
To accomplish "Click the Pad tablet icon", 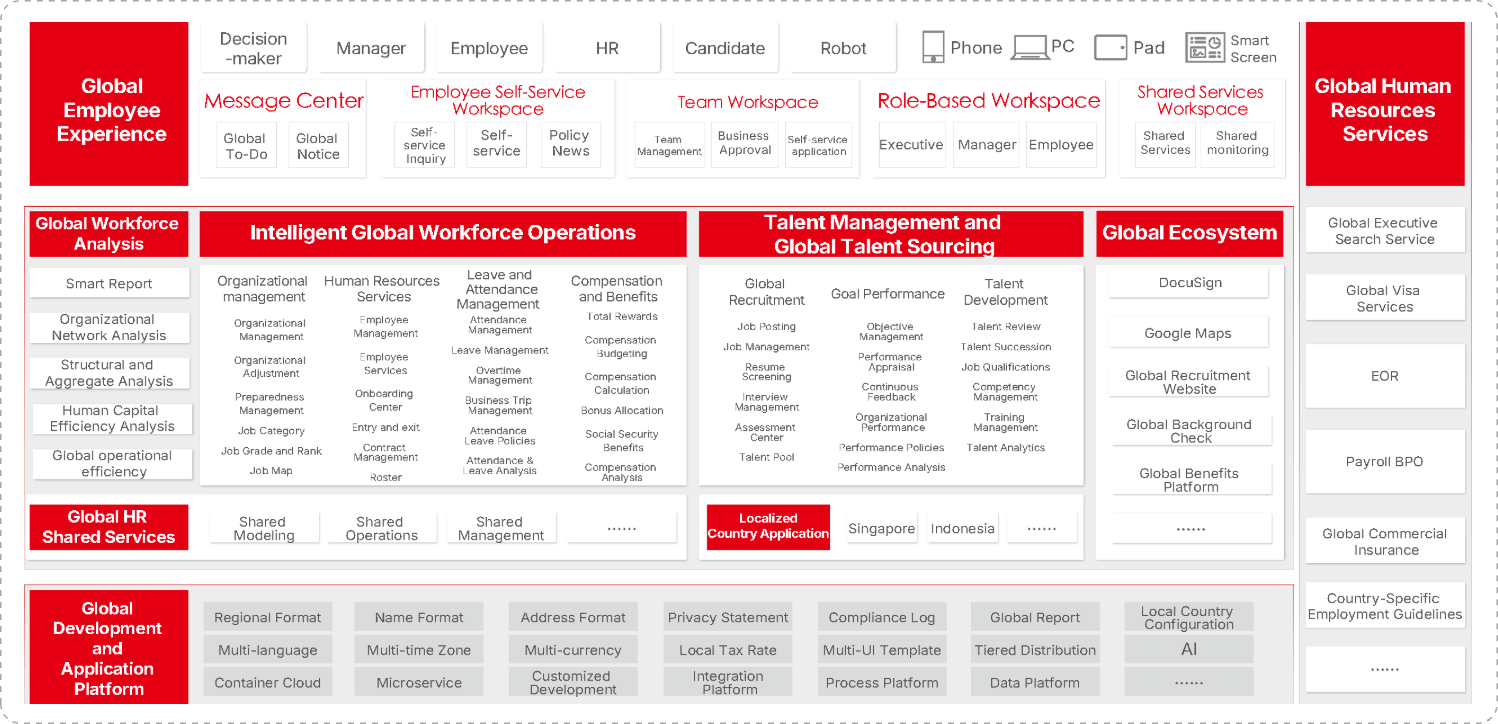I will [x=1110, y=47].
